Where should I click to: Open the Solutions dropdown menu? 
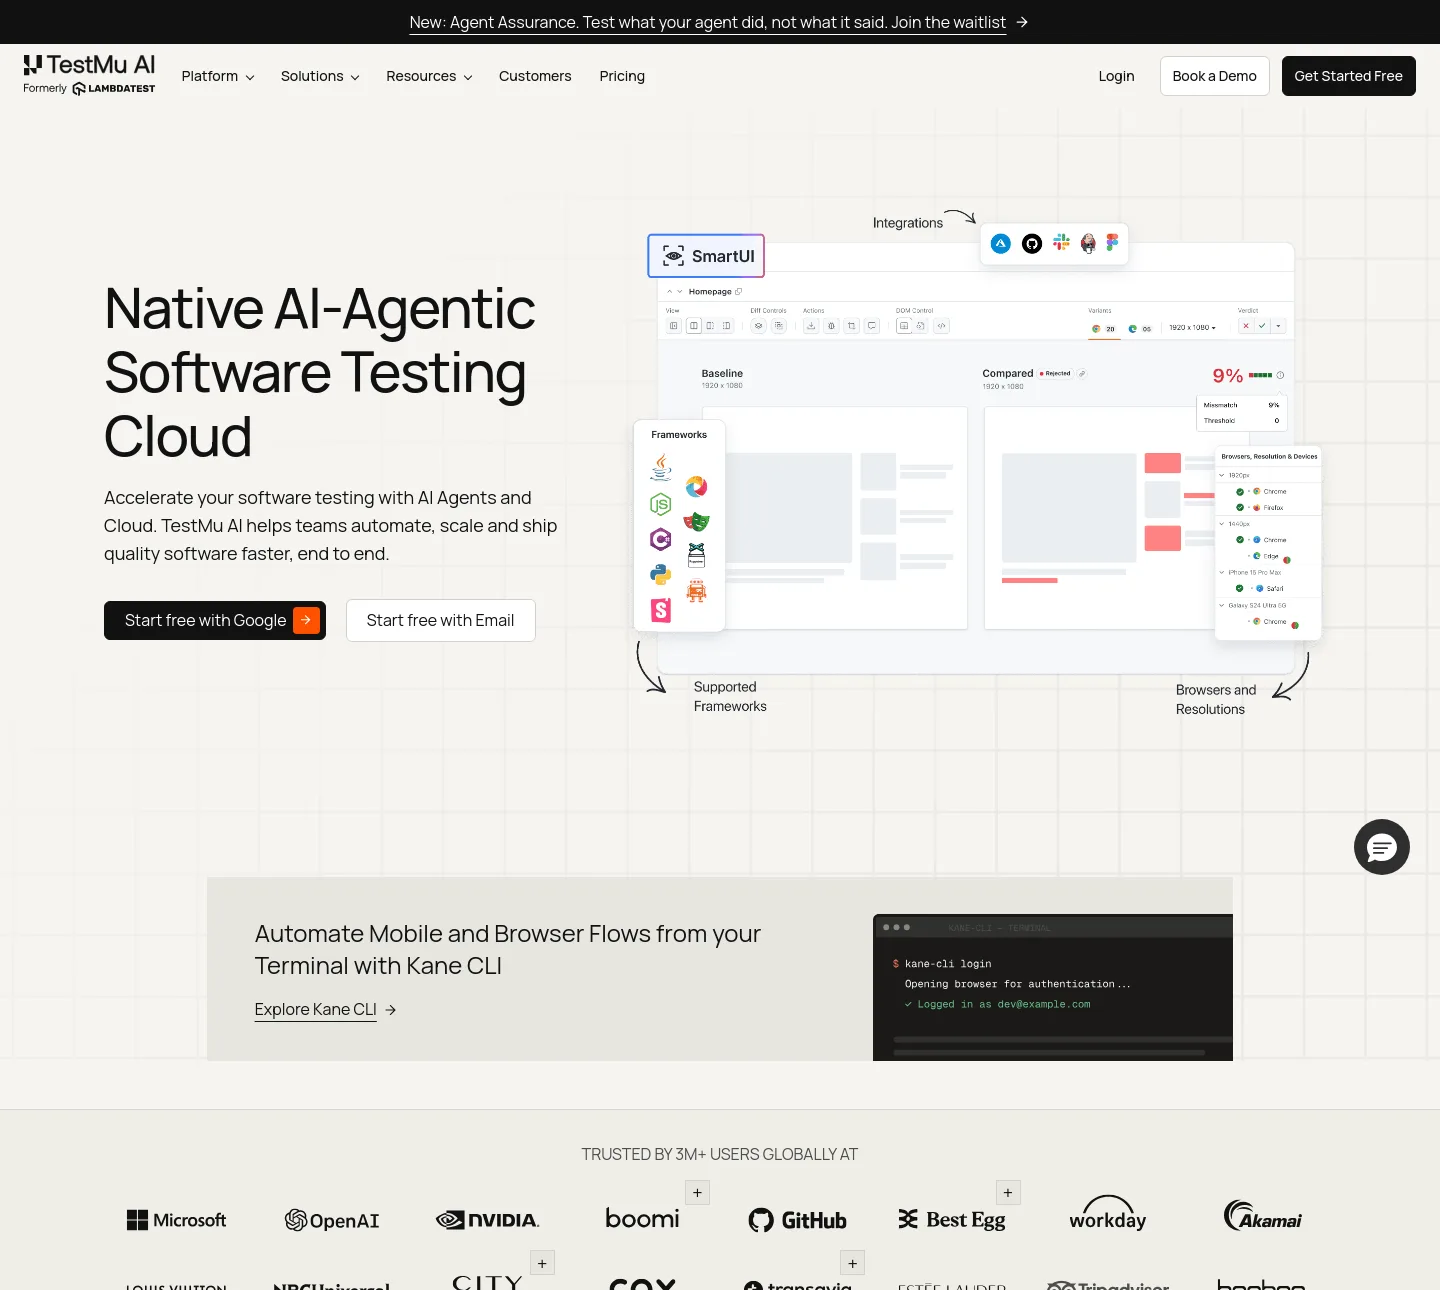(x=320, y=76)
